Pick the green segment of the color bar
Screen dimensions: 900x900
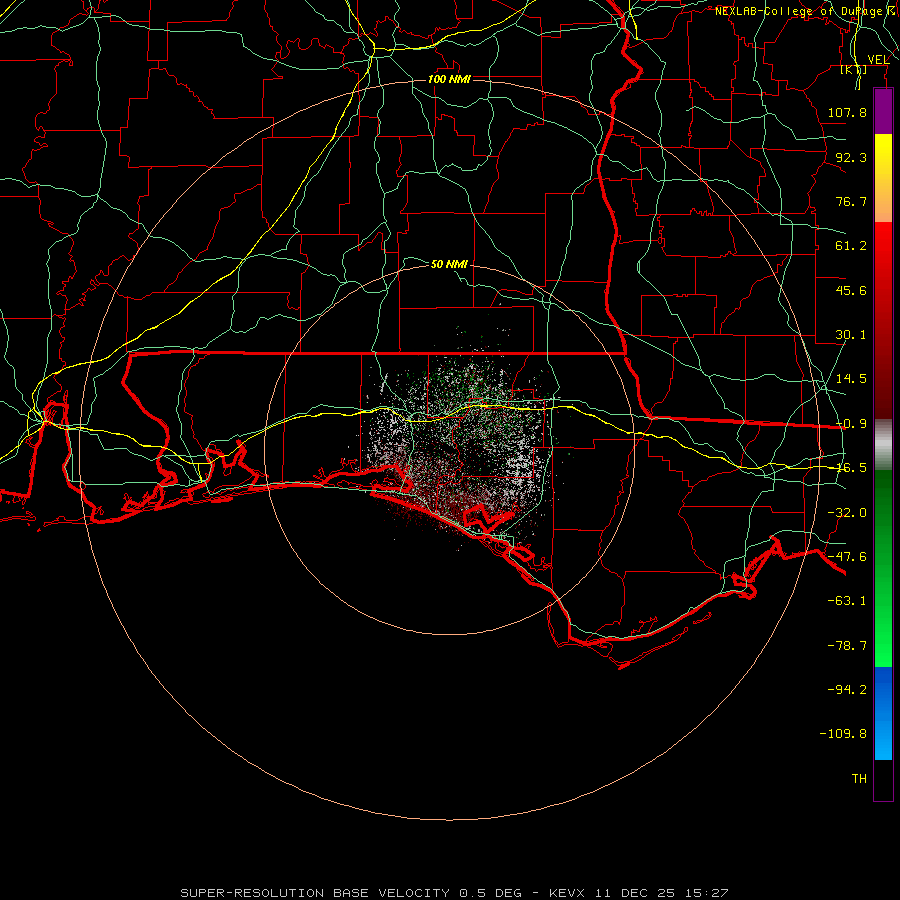point(883,568)
